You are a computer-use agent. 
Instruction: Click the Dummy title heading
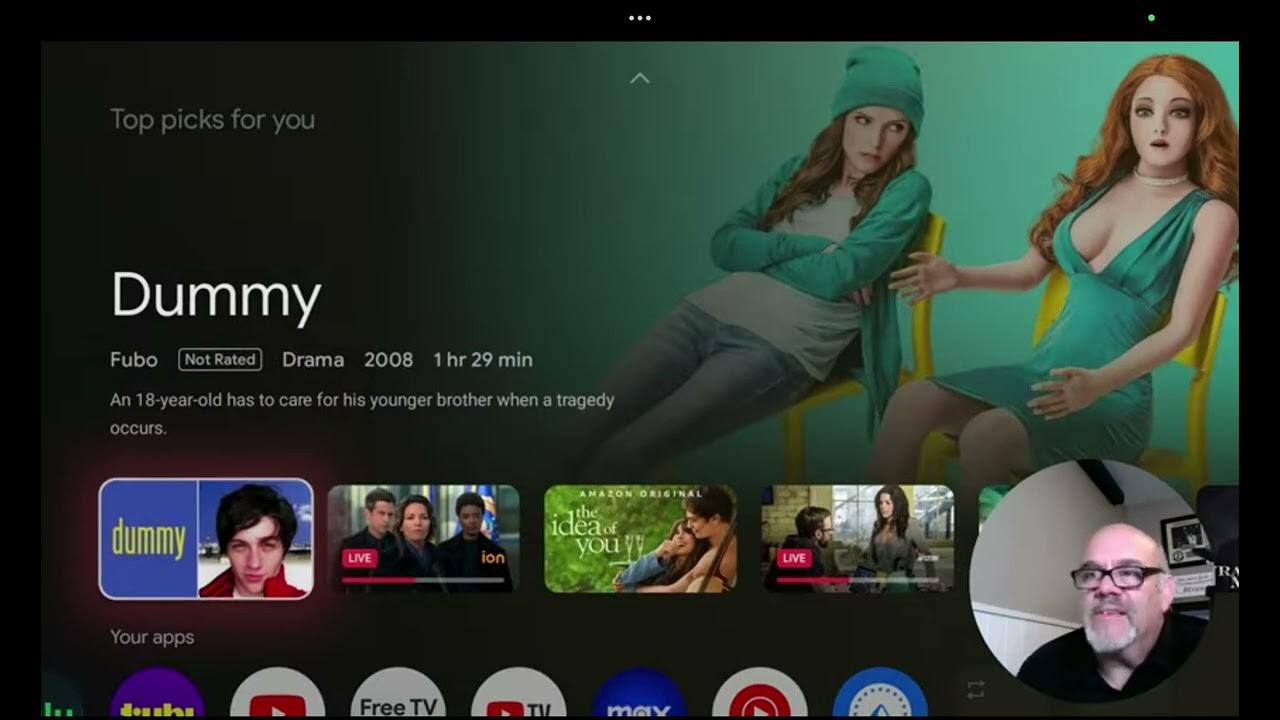tap(216, 295)
